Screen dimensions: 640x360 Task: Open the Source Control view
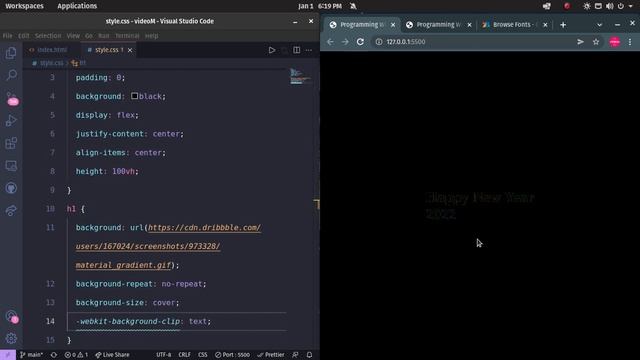click(x=11, y=98)
